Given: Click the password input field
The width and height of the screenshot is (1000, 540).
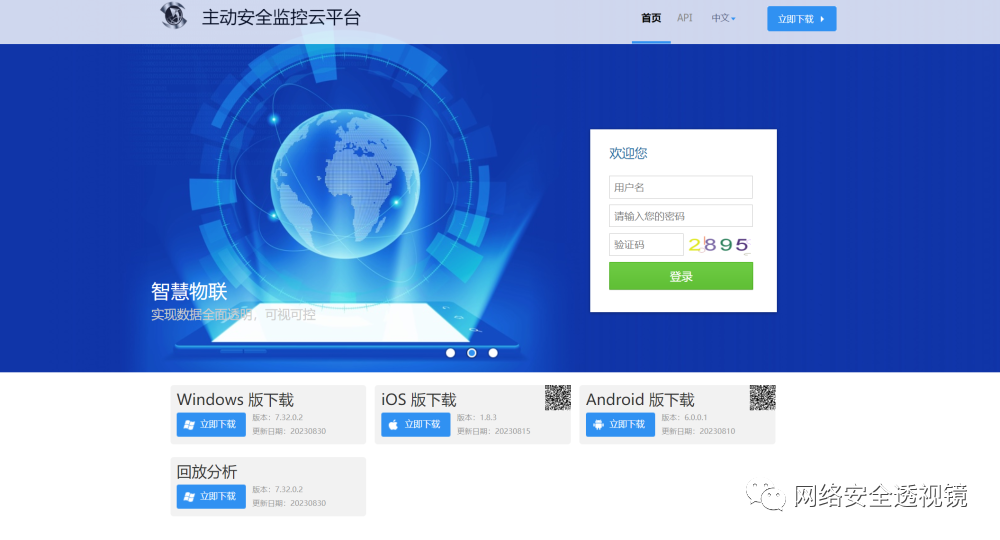Looking at the screenshot, I should click(680, 216).
